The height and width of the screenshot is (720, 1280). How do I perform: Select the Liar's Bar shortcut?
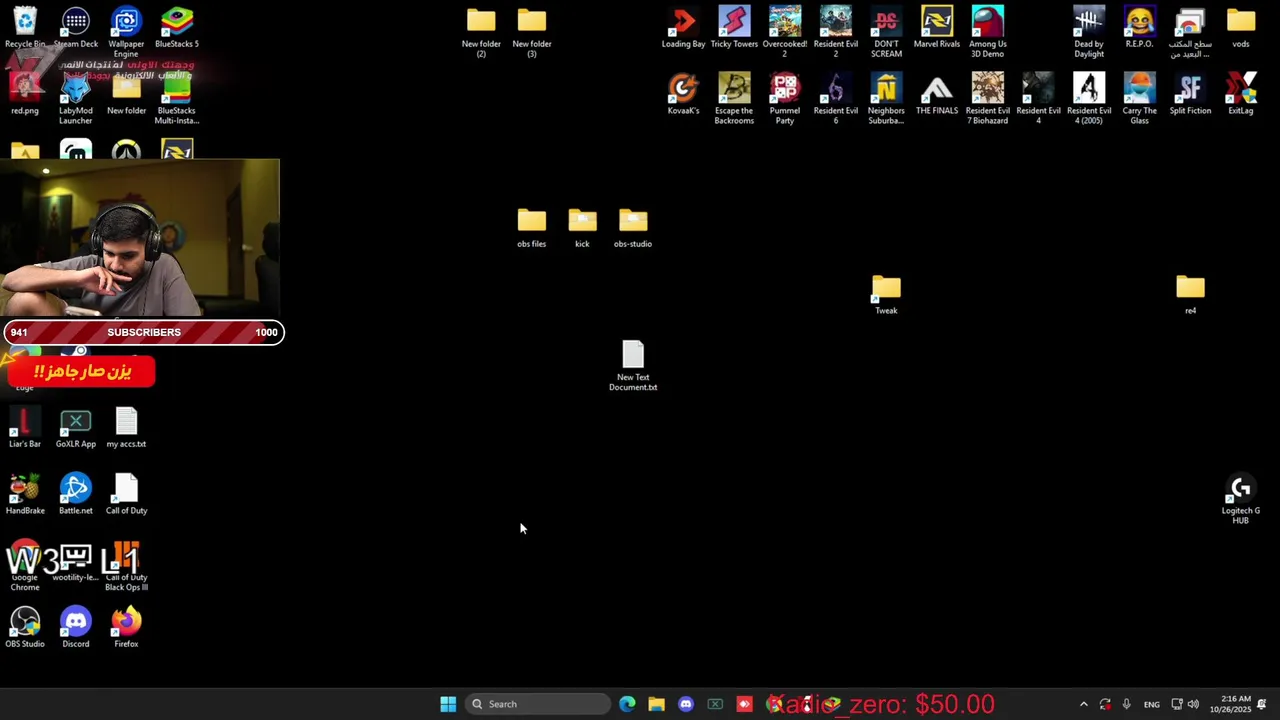click(x=25, y=428)
